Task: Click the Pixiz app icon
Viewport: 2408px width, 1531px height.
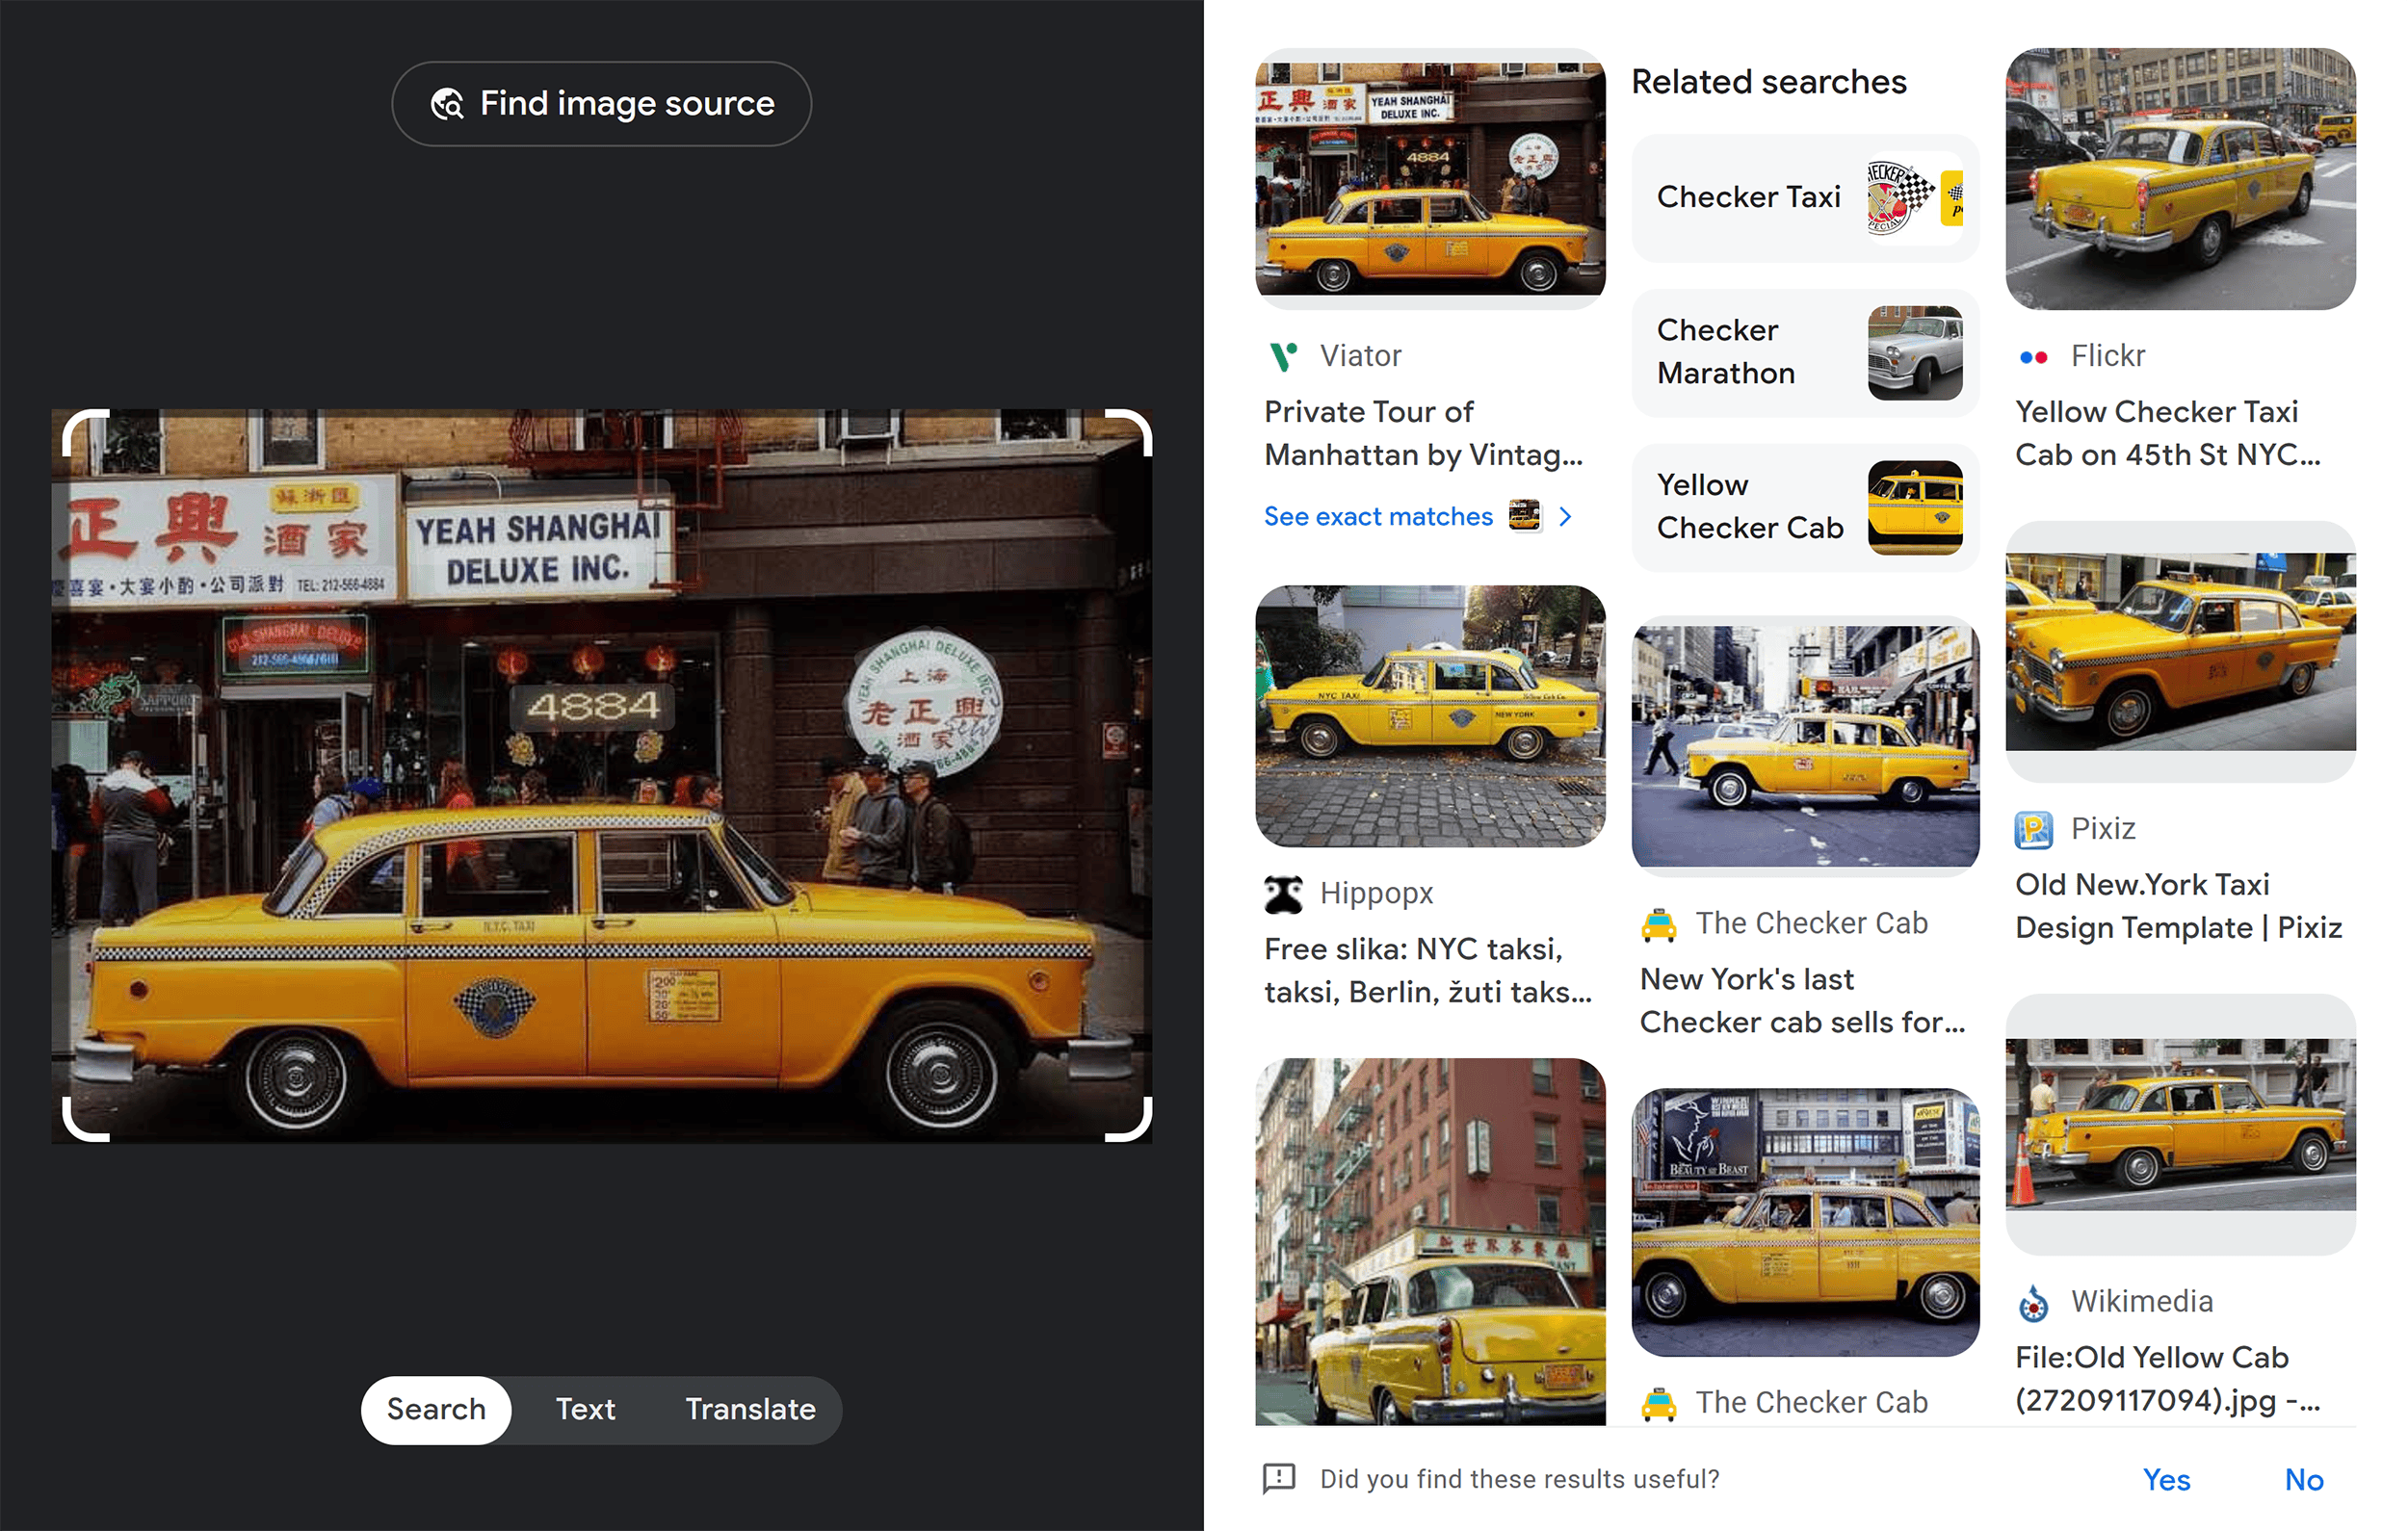Action: point(2034,828)
